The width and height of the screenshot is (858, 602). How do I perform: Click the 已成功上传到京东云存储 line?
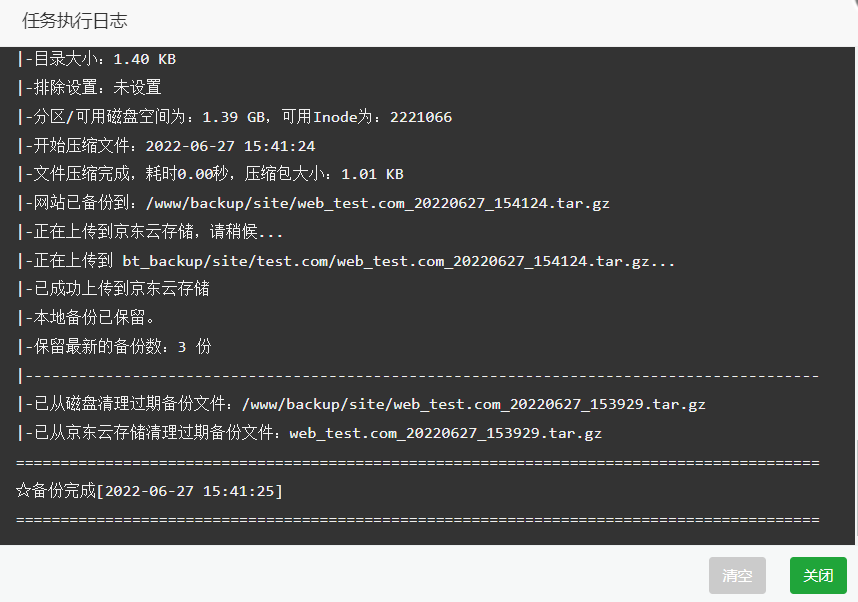click(x=113, y=288)
